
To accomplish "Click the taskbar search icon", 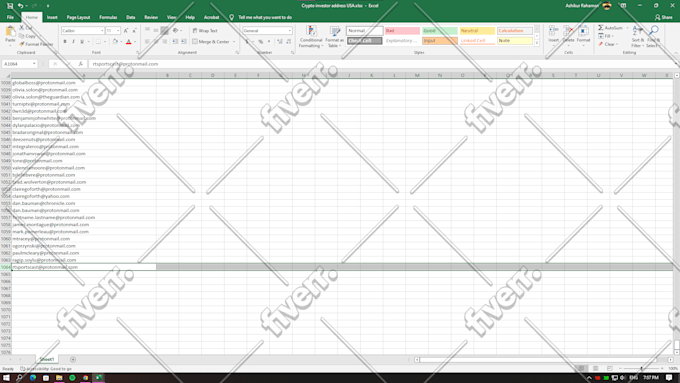I will [x=19, y=378].
